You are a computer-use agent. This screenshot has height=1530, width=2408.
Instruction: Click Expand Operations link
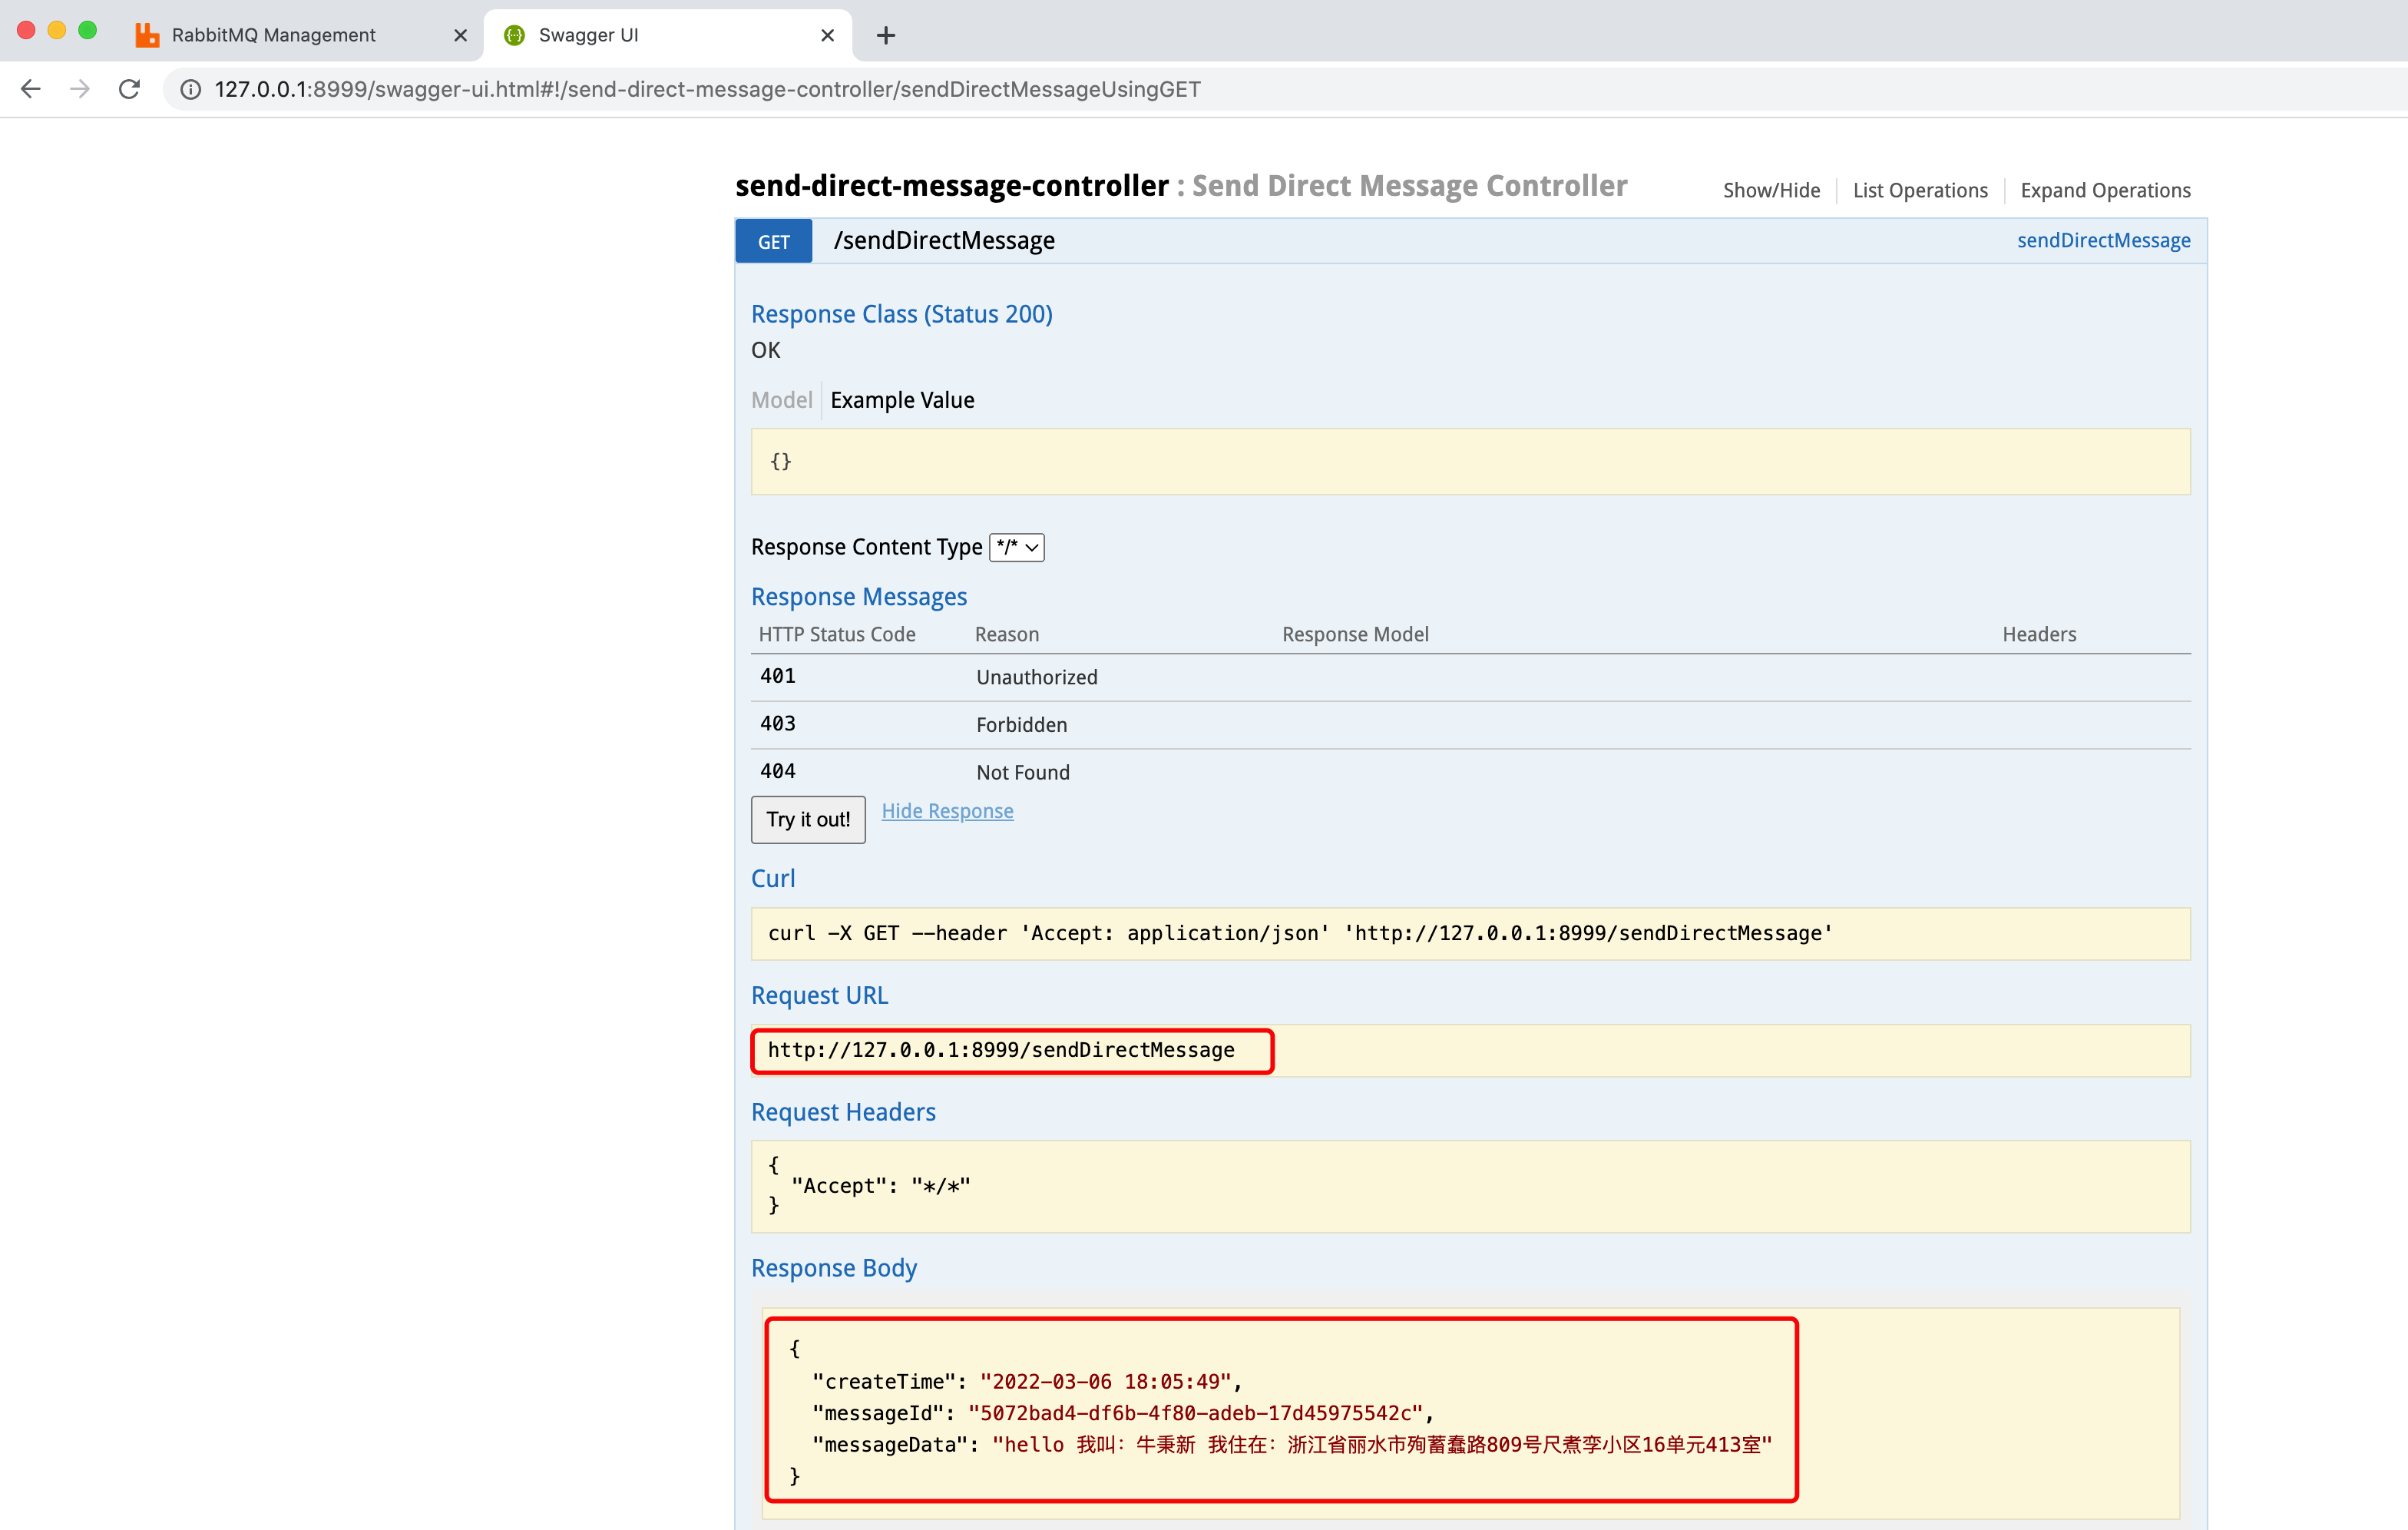(x=2105, y=190)
